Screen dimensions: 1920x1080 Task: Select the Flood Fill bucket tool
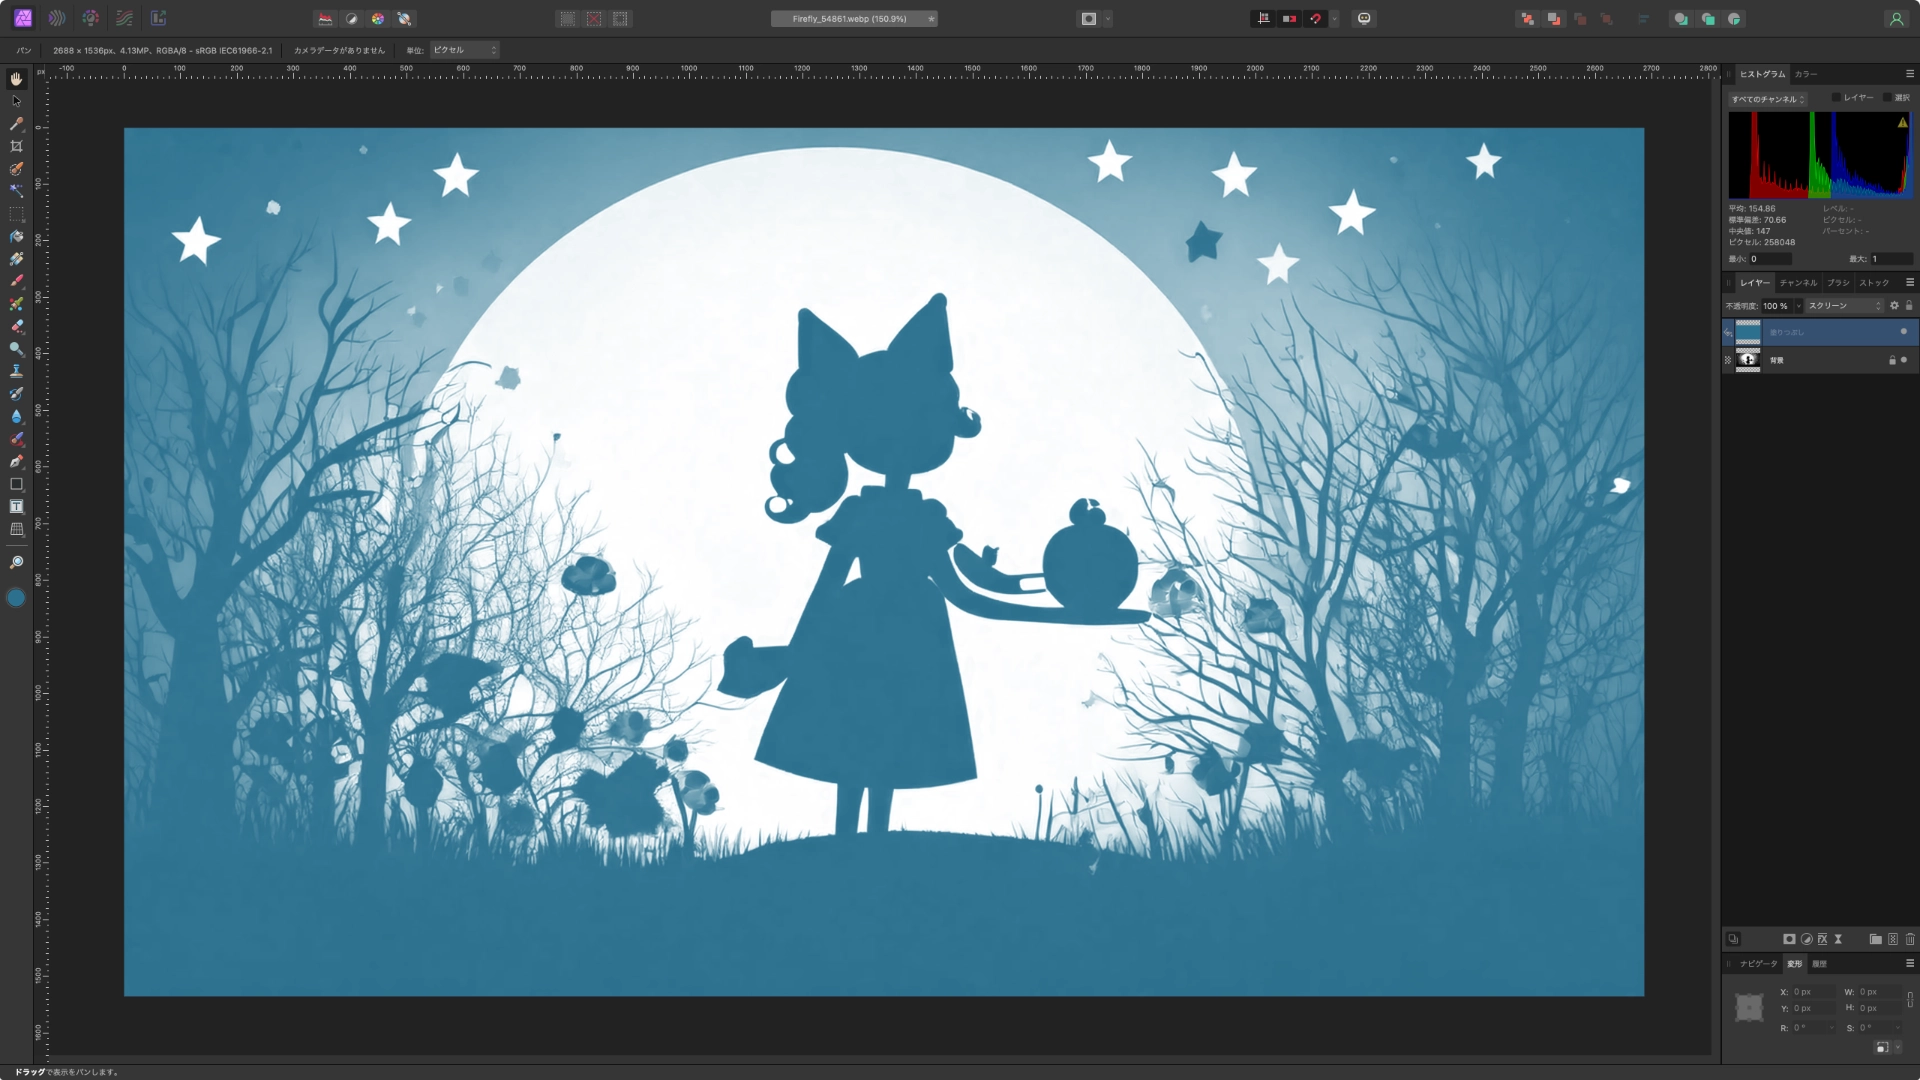point(16,237)
